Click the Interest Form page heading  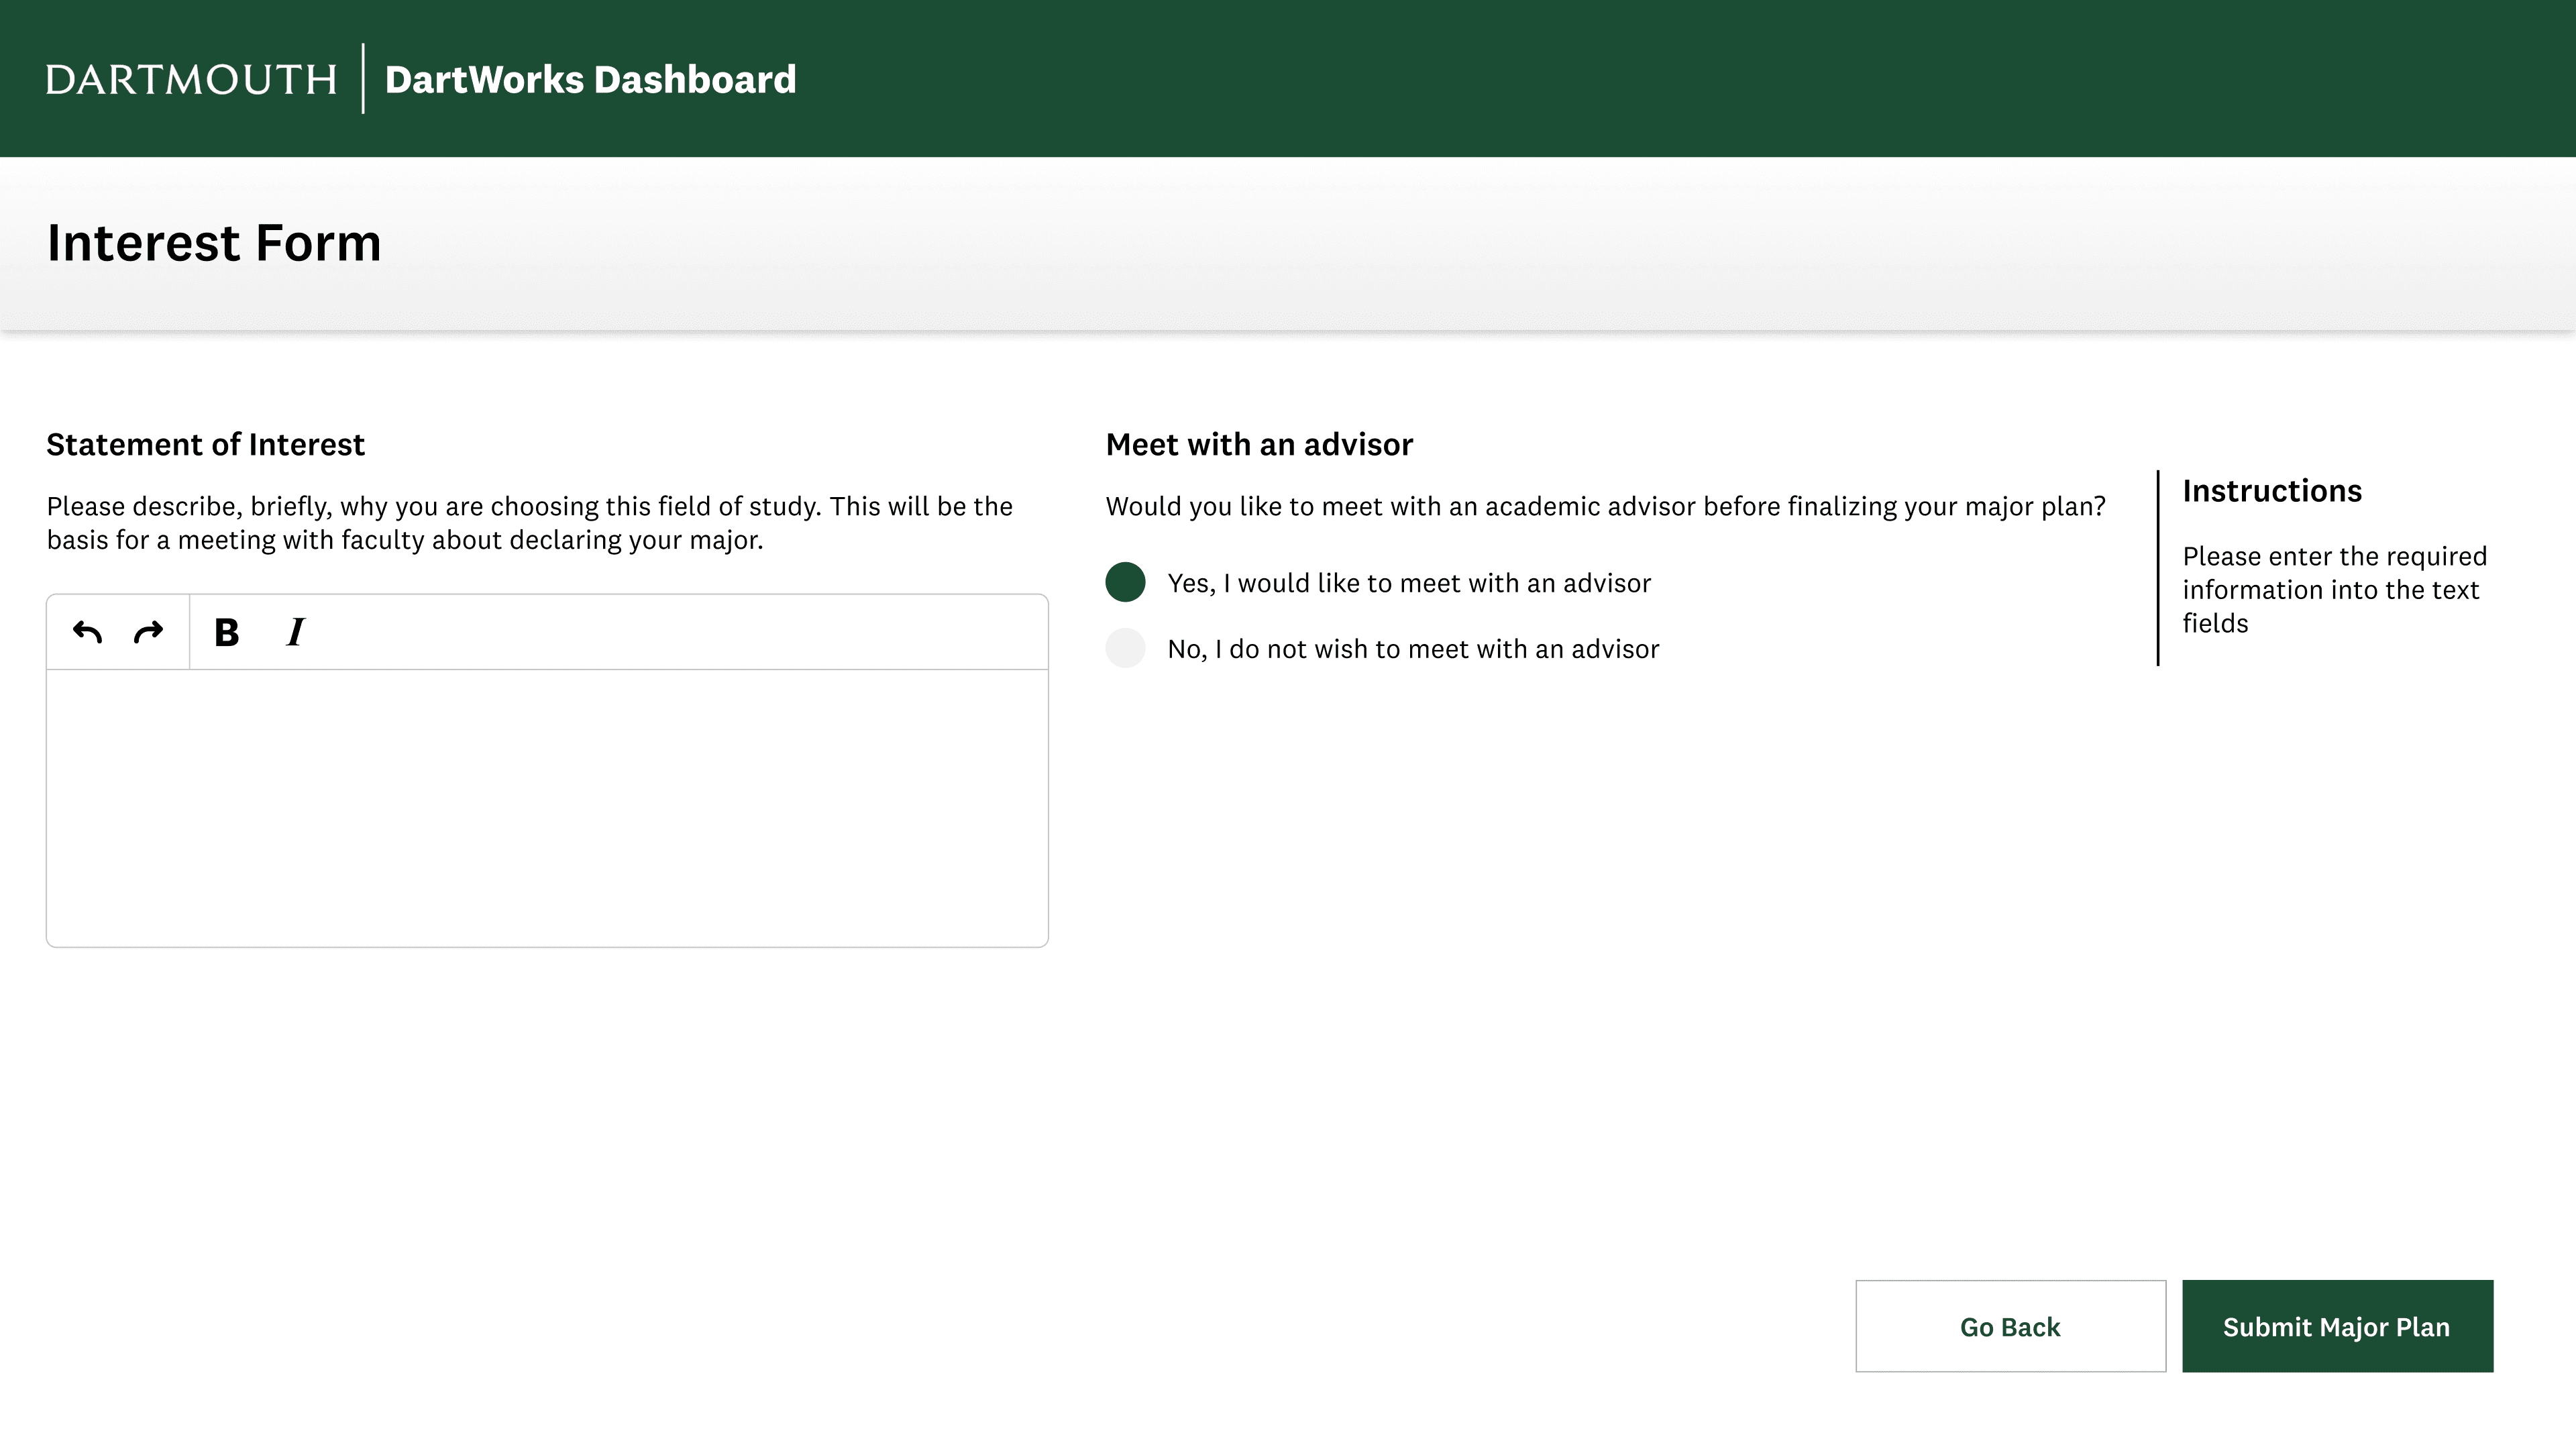[x=214, y=243]
